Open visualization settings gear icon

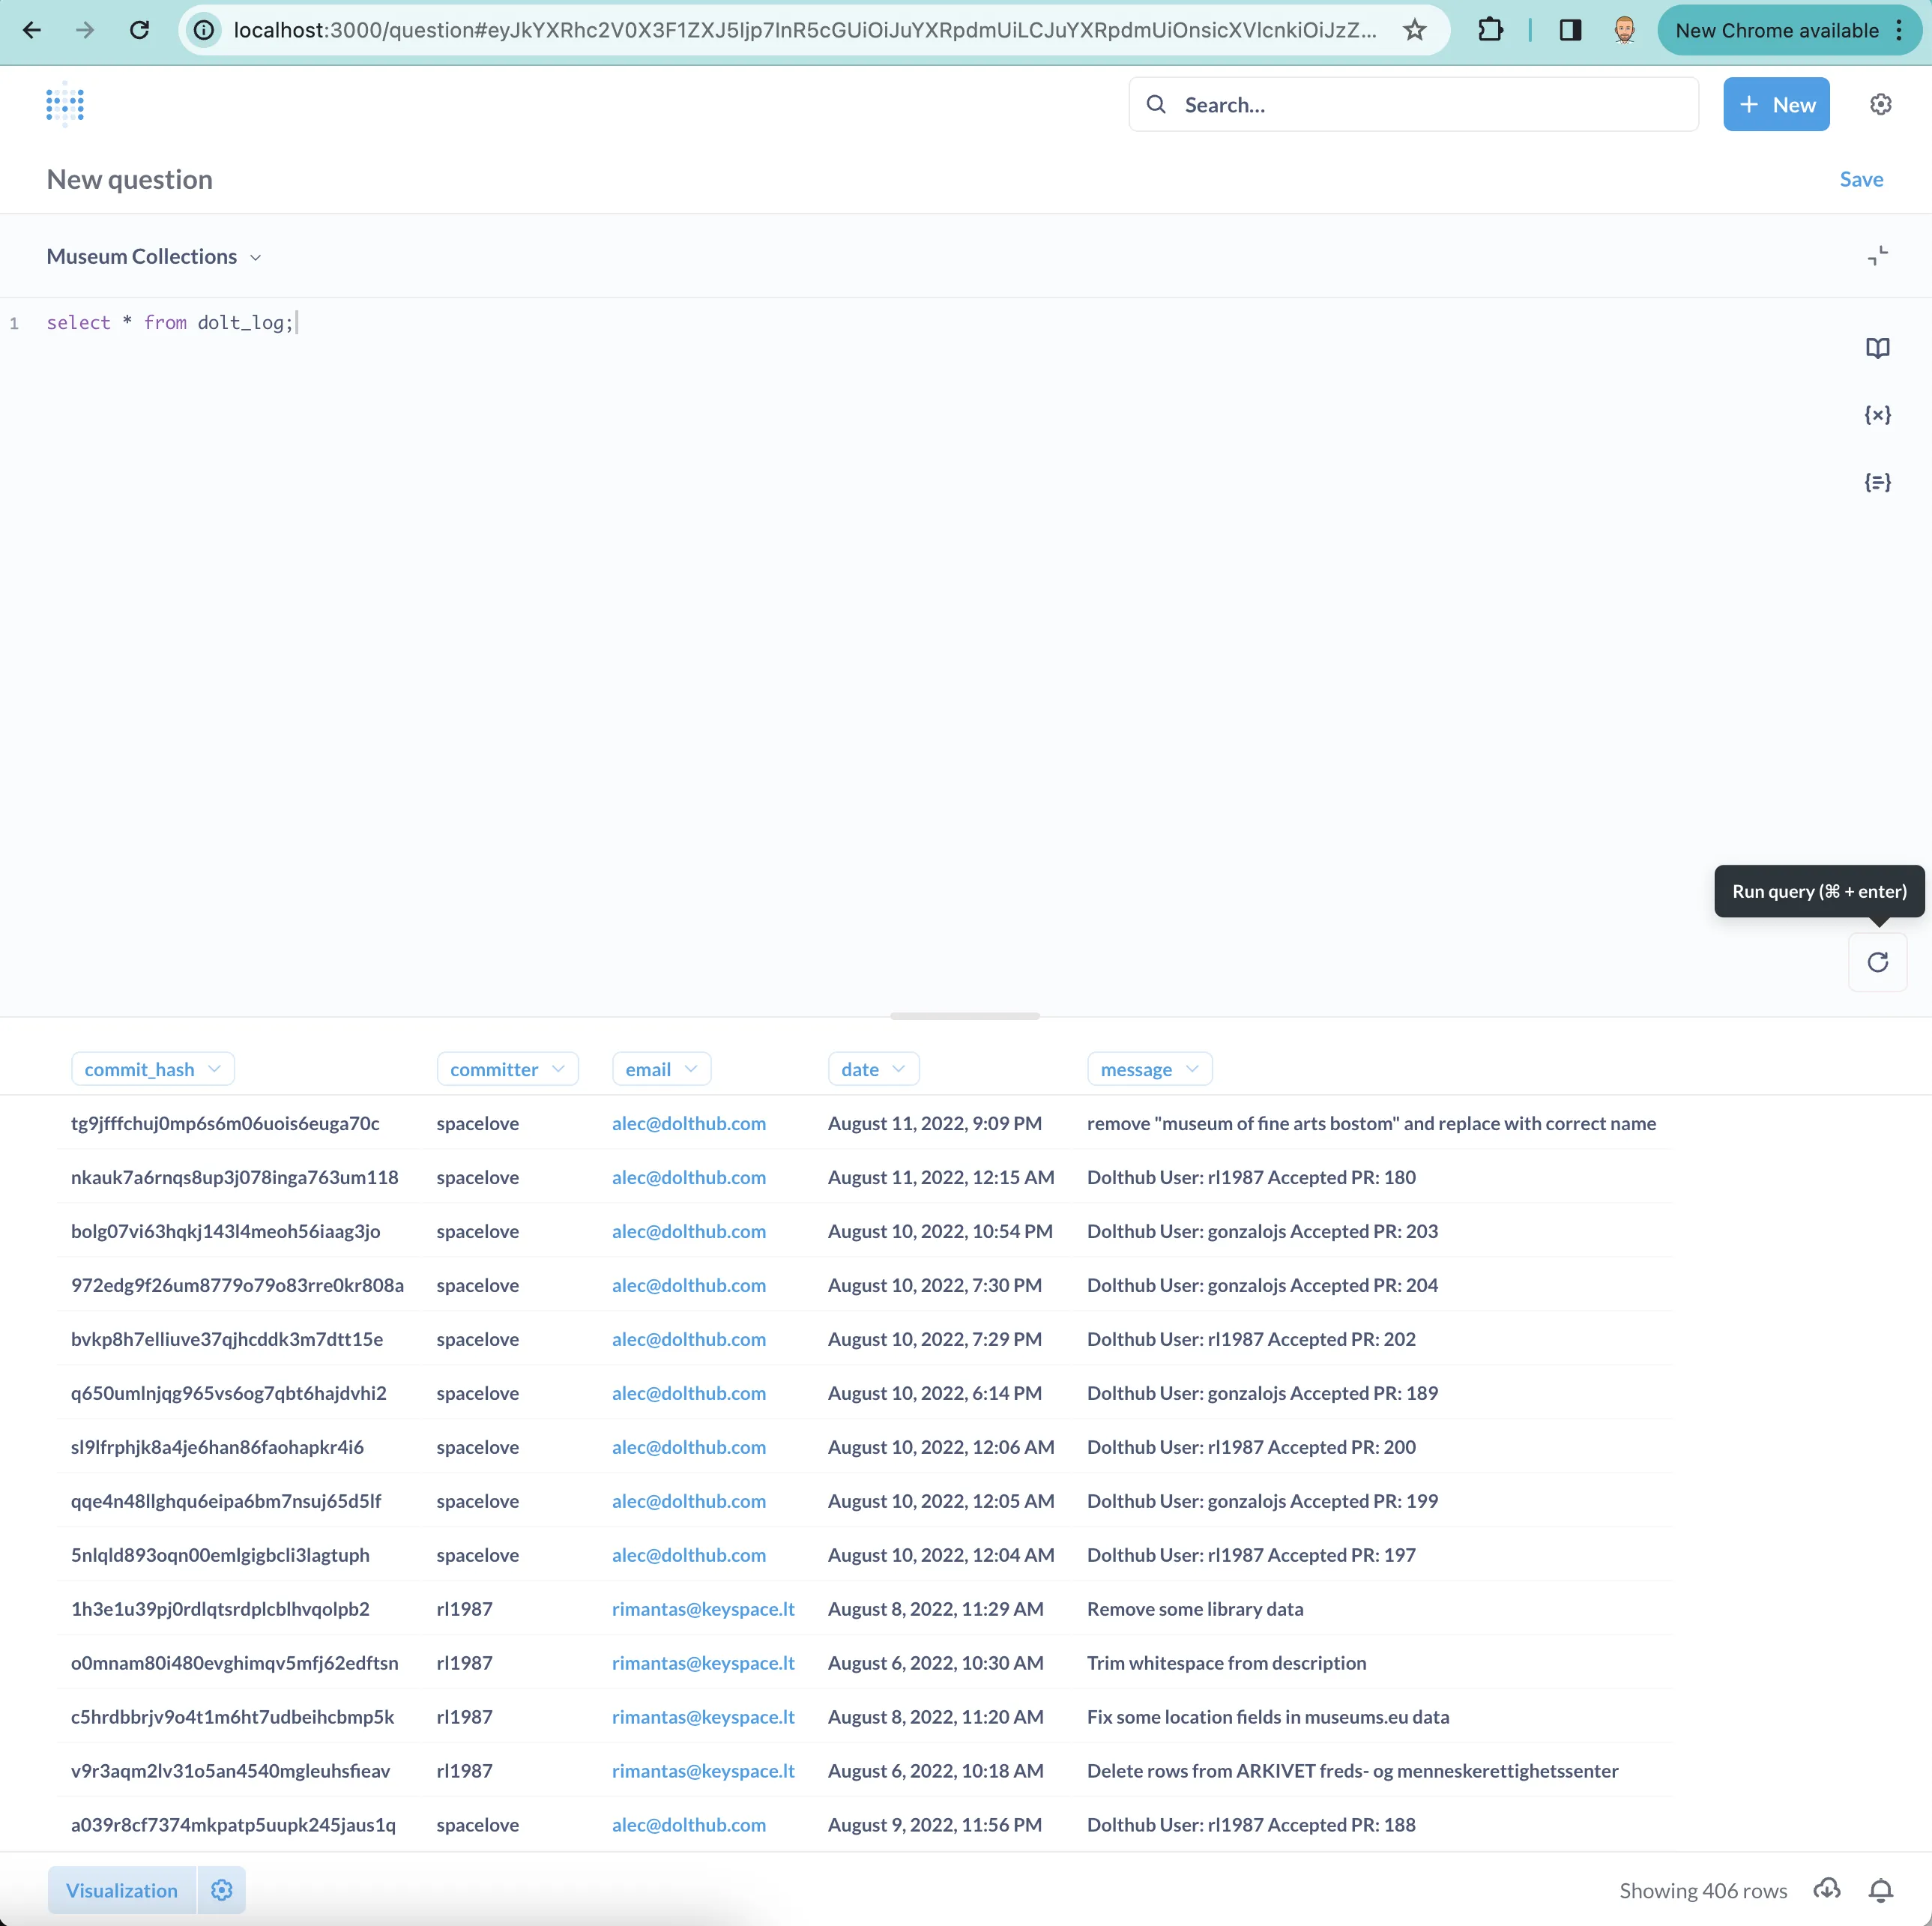click(x=222, y=1889)
